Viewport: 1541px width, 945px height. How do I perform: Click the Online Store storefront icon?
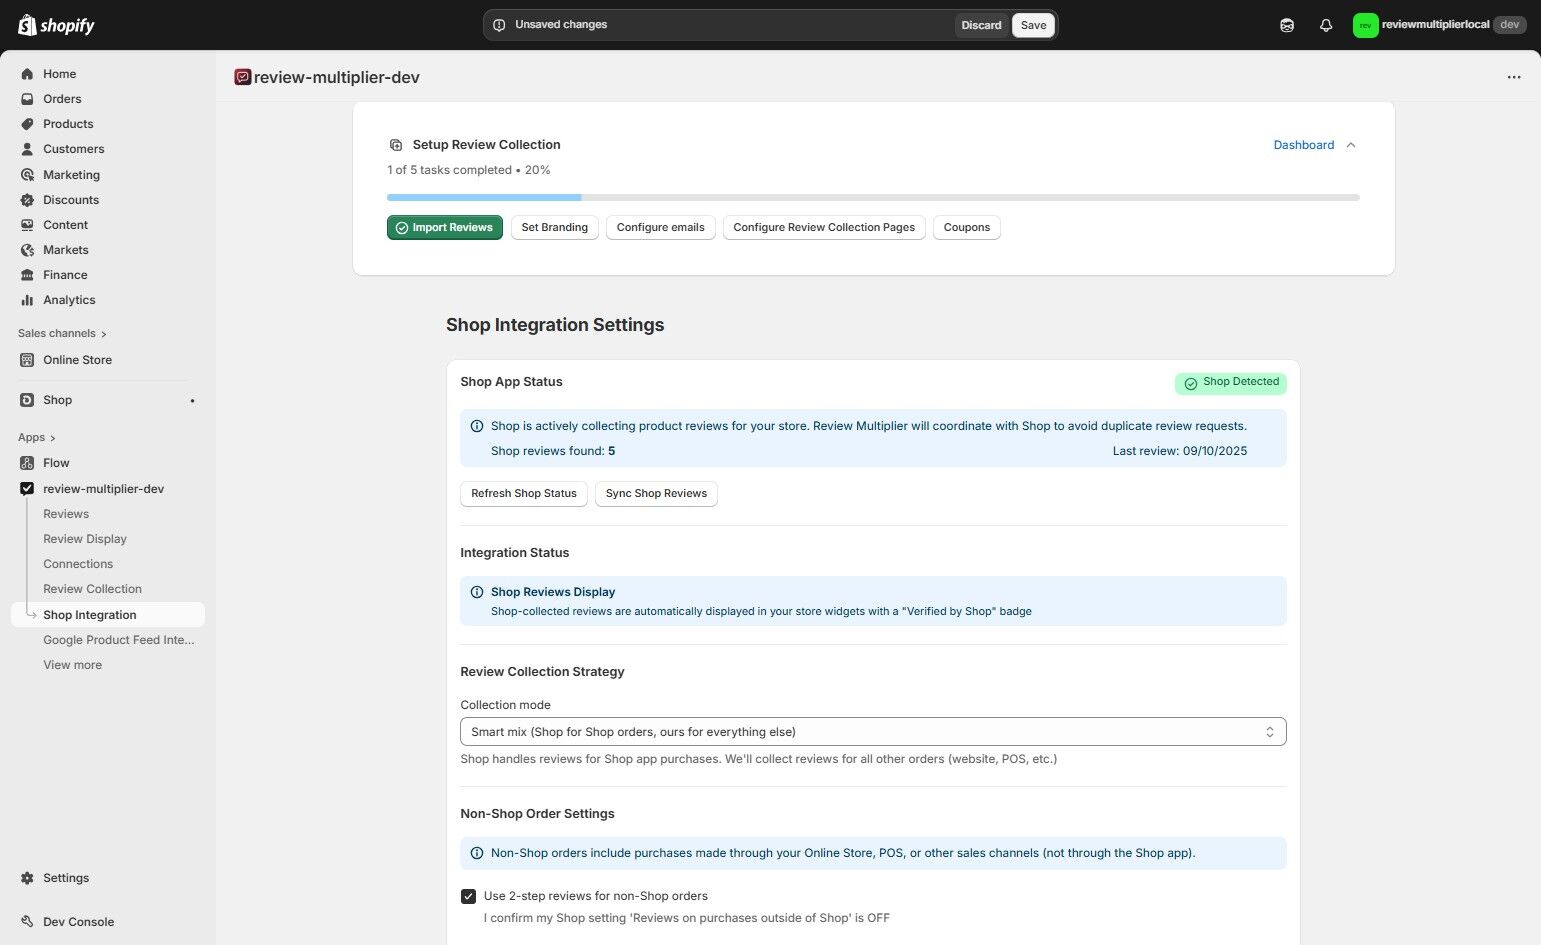[x=27, y=360]
